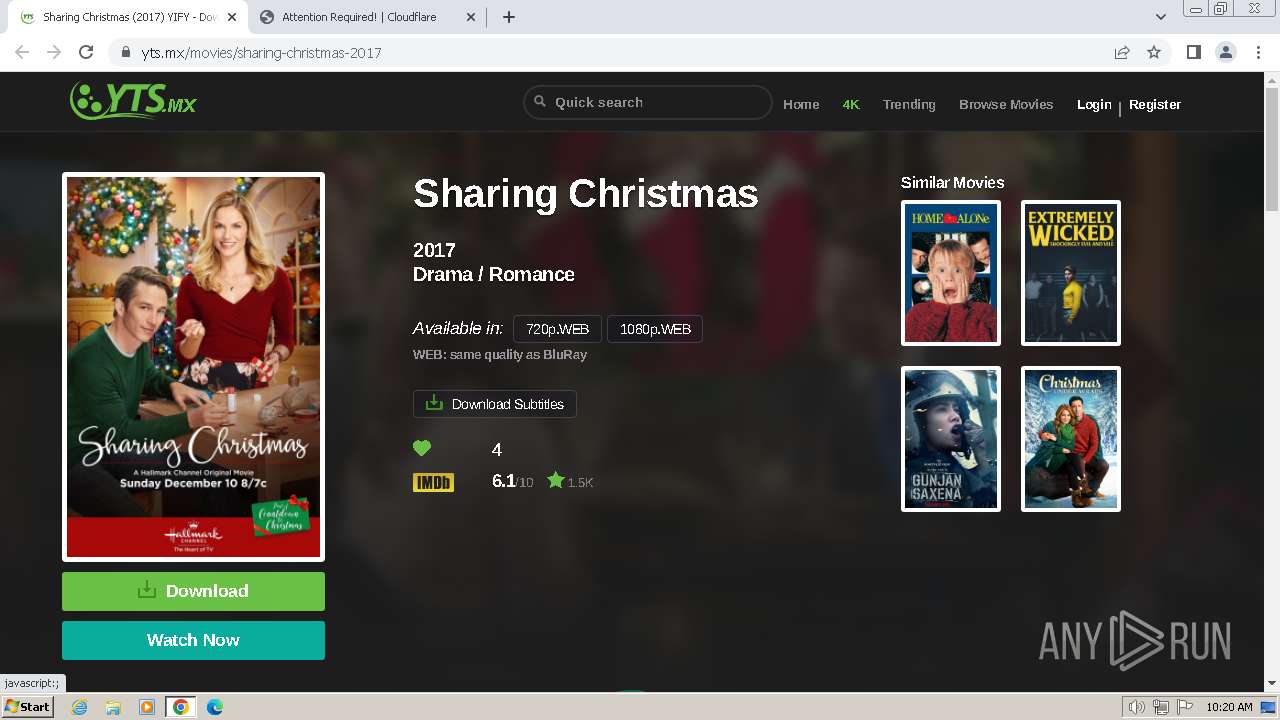Open Home Alone similar movie
Screen dimensions: 1280x720
951,273
